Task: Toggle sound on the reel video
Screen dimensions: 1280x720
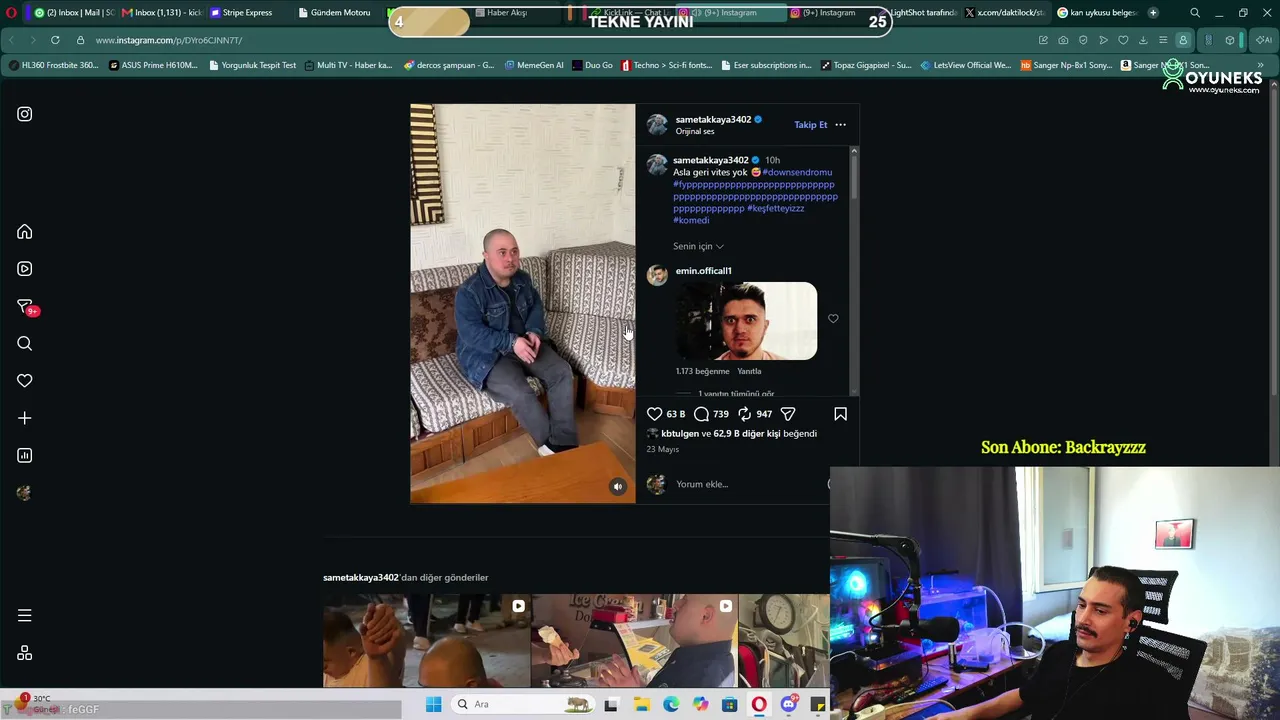Action: click(x=618, y=487)
